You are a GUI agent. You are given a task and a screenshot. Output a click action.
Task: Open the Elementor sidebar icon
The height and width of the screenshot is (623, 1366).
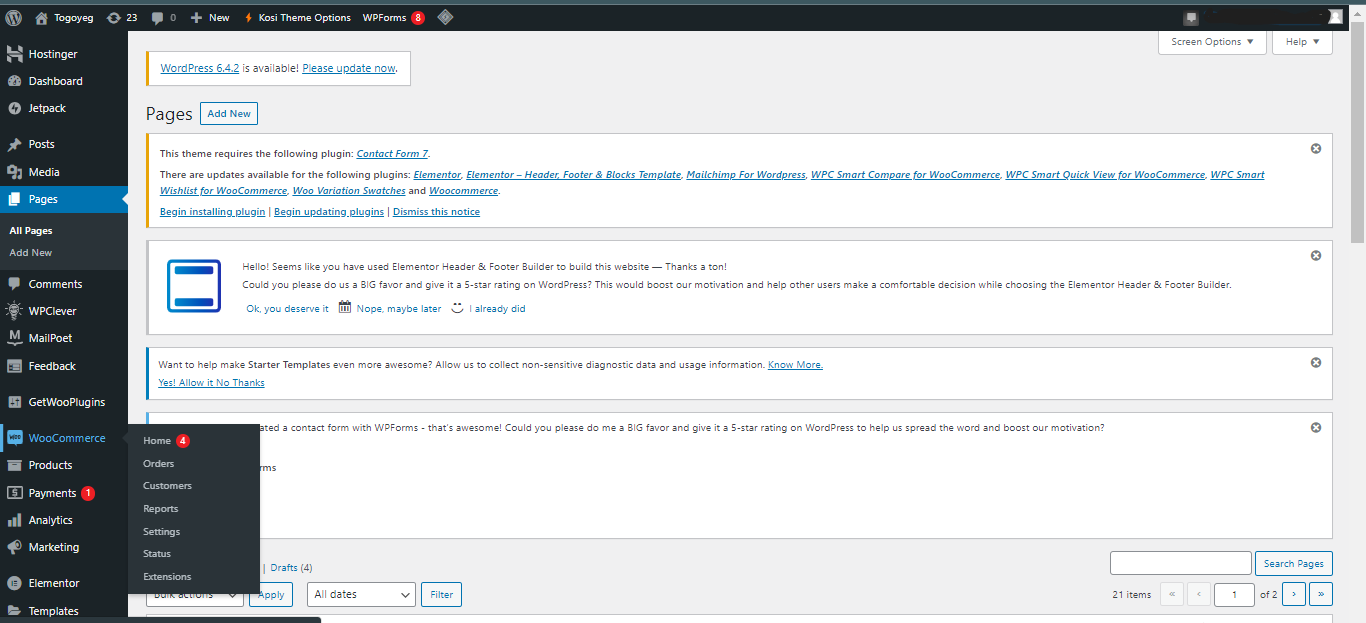click(x=15, y=583)
